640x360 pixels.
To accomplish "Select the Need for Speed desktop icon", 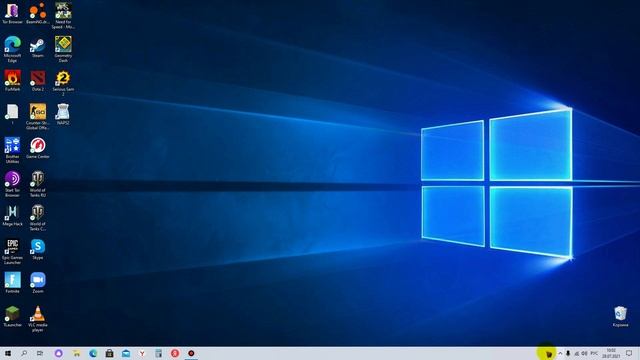I will coord(63,16).
